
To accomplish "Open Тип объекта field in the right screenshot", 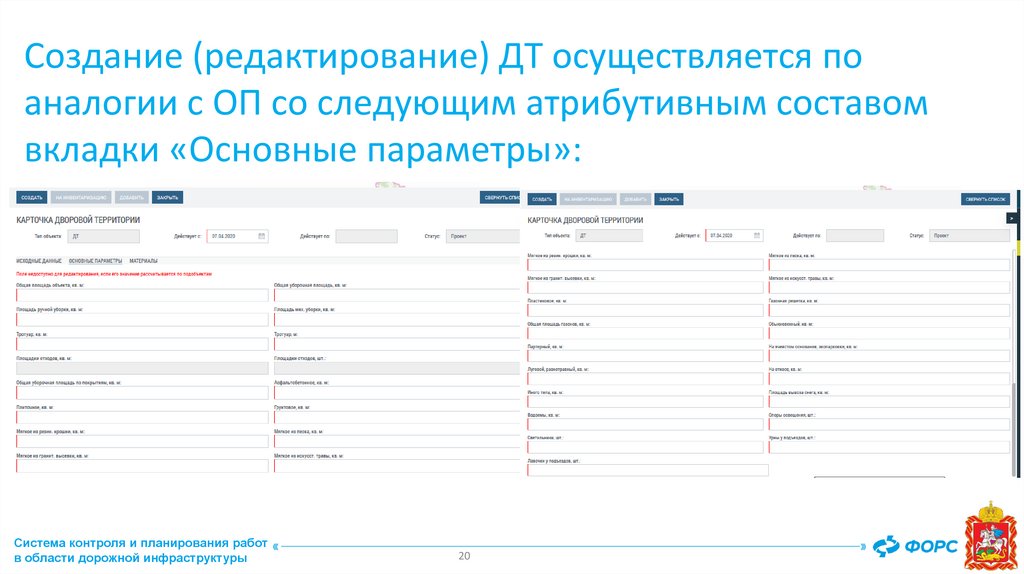I will pyautogui.click(x=610, y=235).
